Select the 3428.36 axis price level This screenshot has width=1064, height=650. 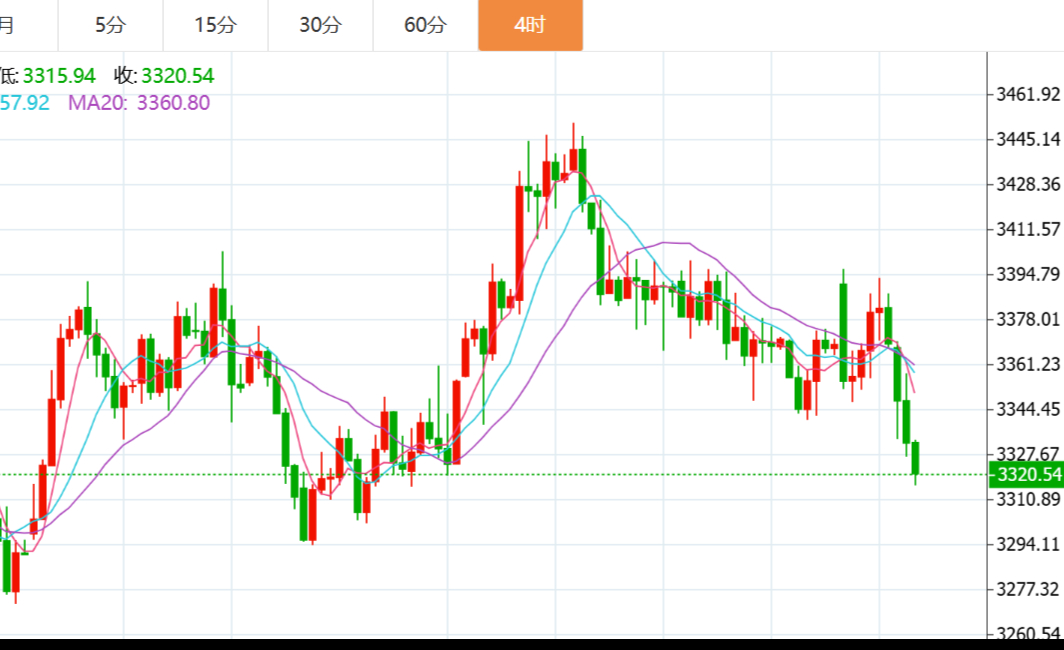coord(1027,184)
